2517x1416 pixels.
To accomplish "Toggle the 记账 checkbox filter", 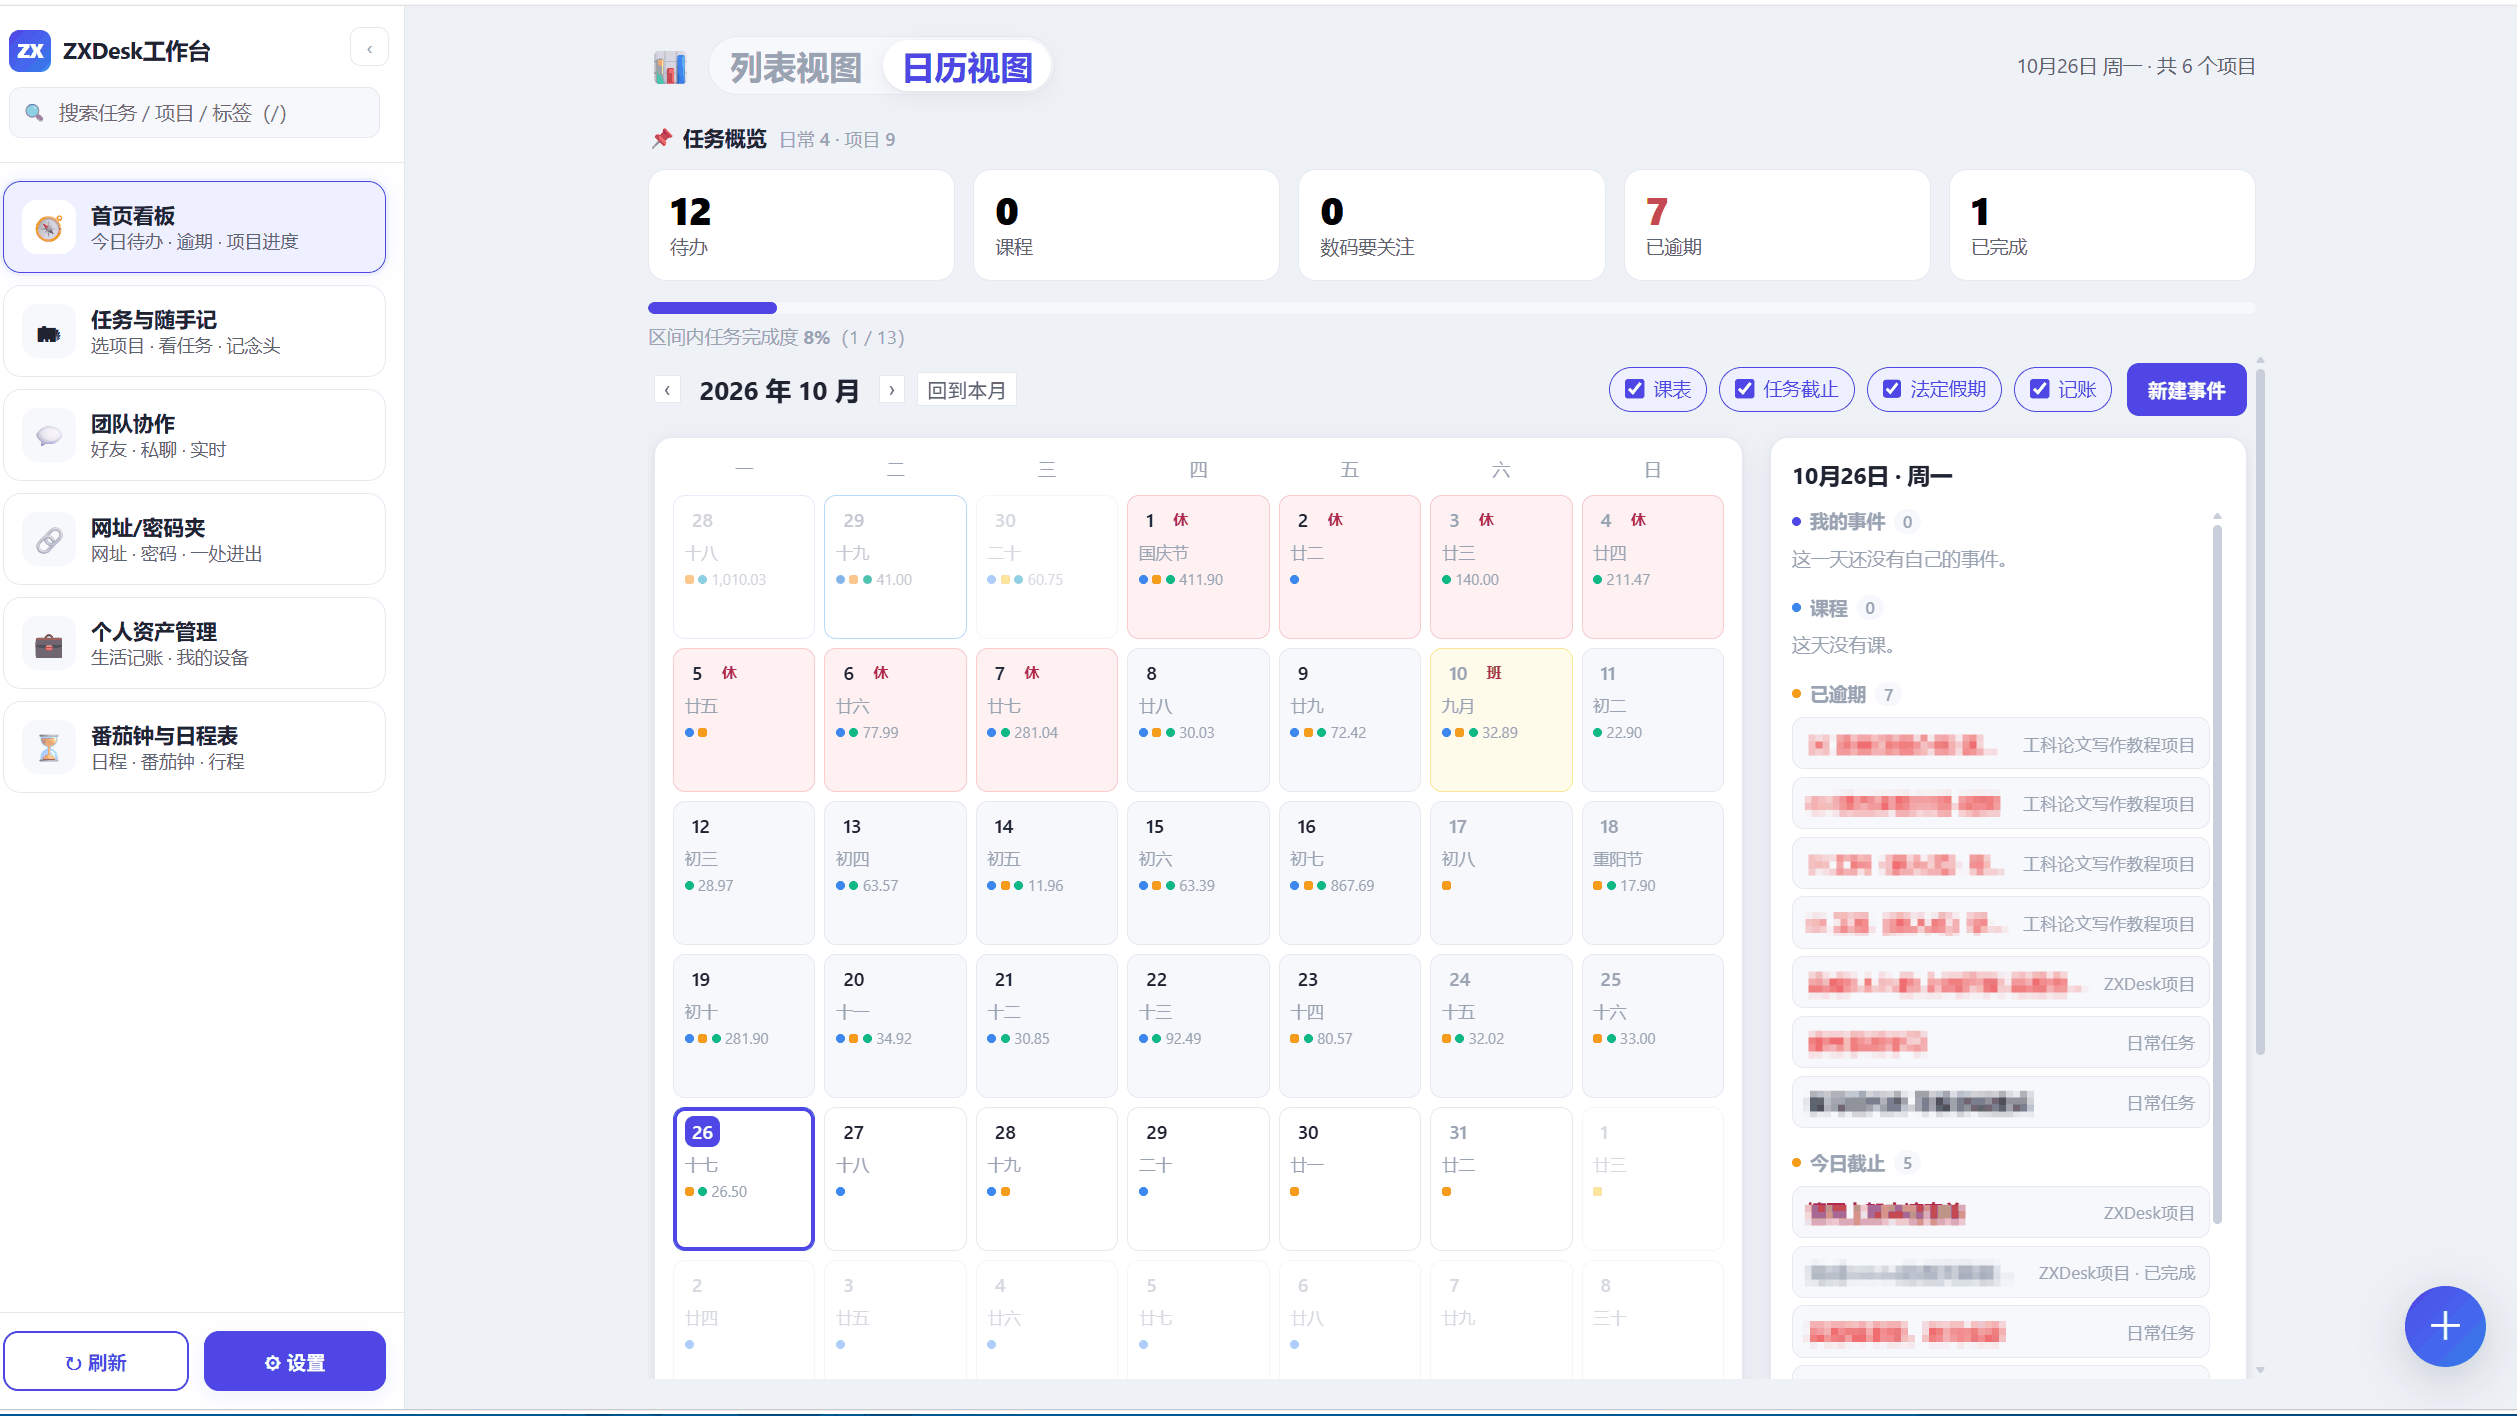I will (x=2062, y=390).
